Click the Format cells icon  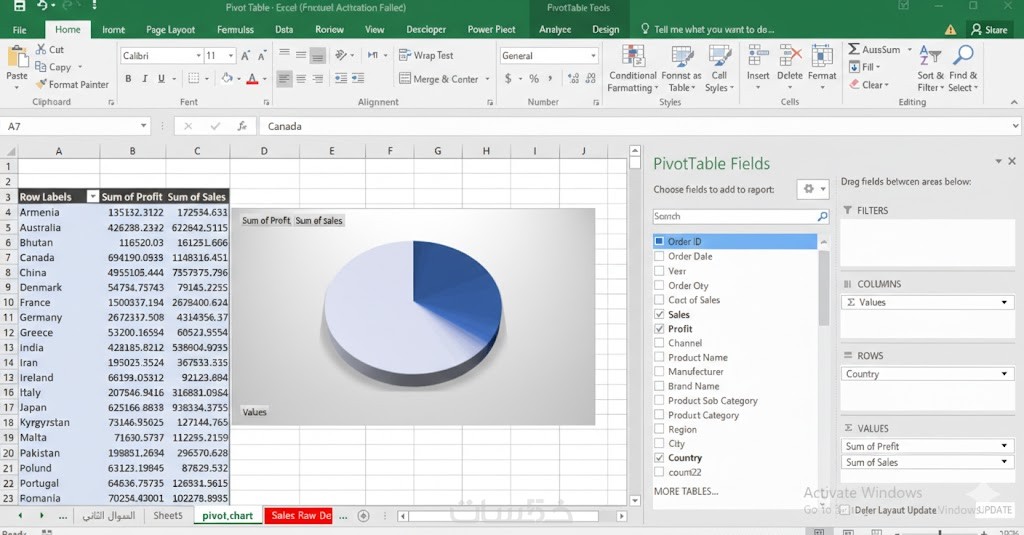(822, 56)
